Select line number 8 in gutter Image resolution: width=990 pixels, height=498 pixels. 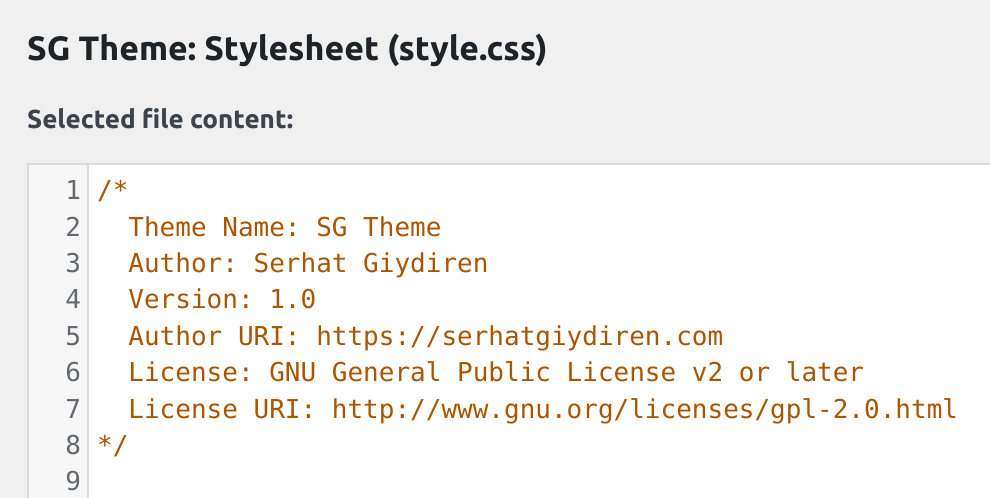point(73,445)
